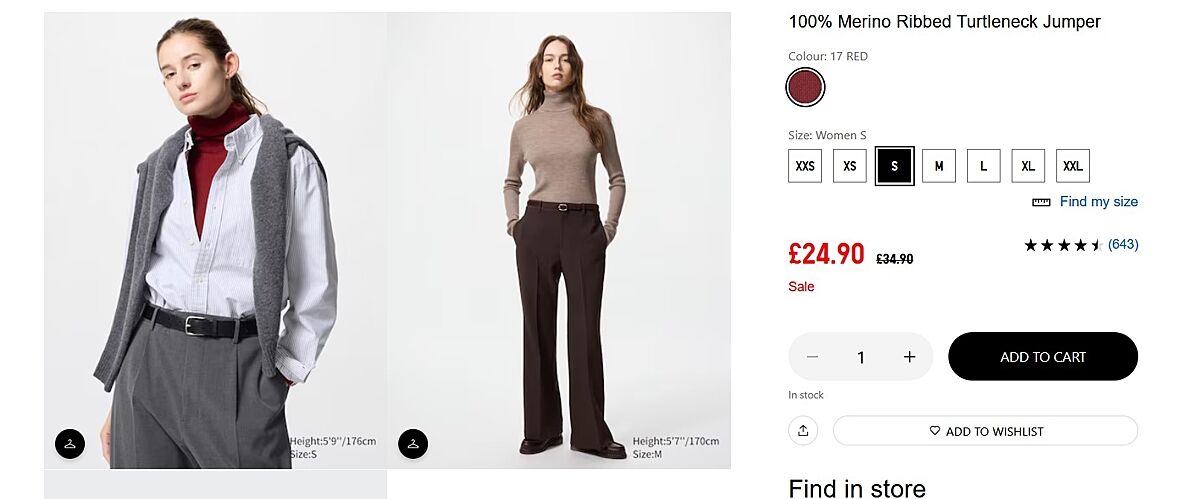Screen dimensions: 1200x499
Task: Select size S
Action: (894, 166)
